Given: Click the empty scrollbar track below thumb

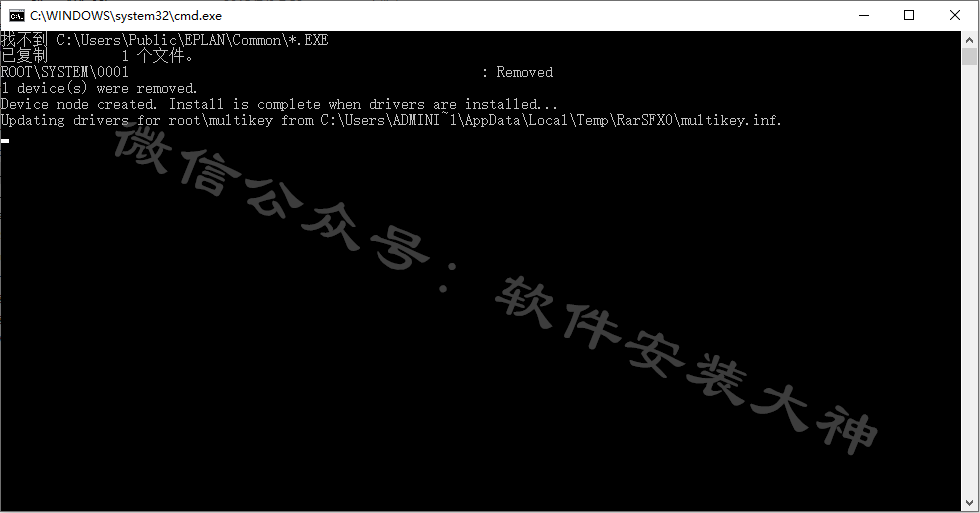Looking at the screenshot, I should click(969, 281).
